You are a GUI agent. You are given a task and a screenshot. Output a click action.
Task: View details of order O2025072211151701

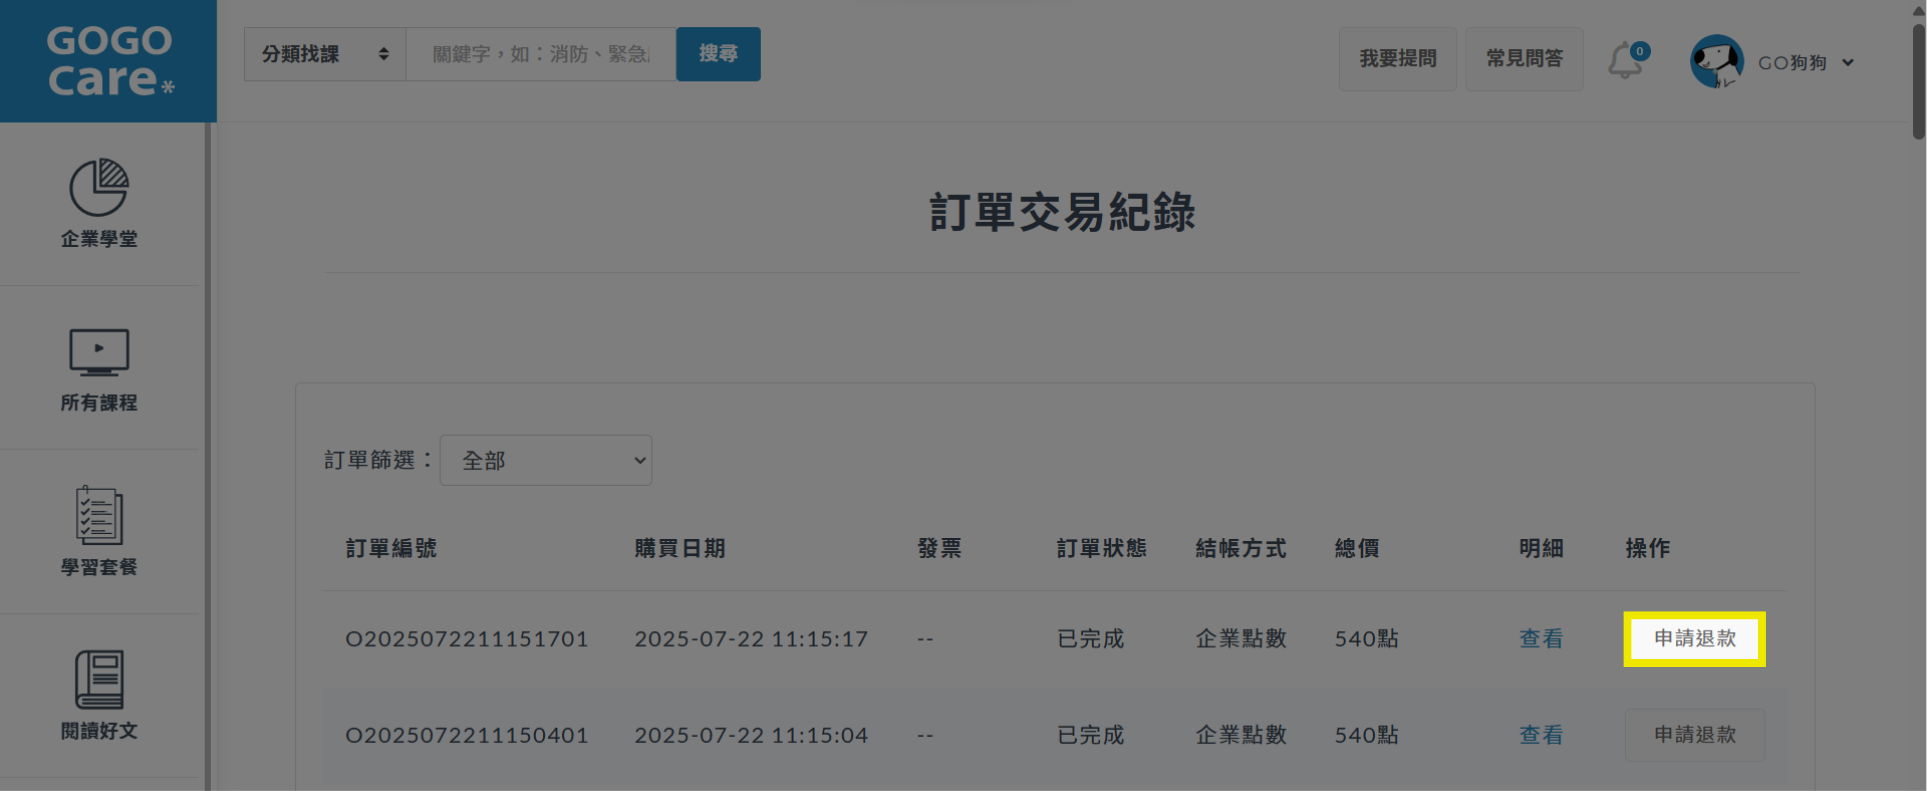click(1541, 639)
